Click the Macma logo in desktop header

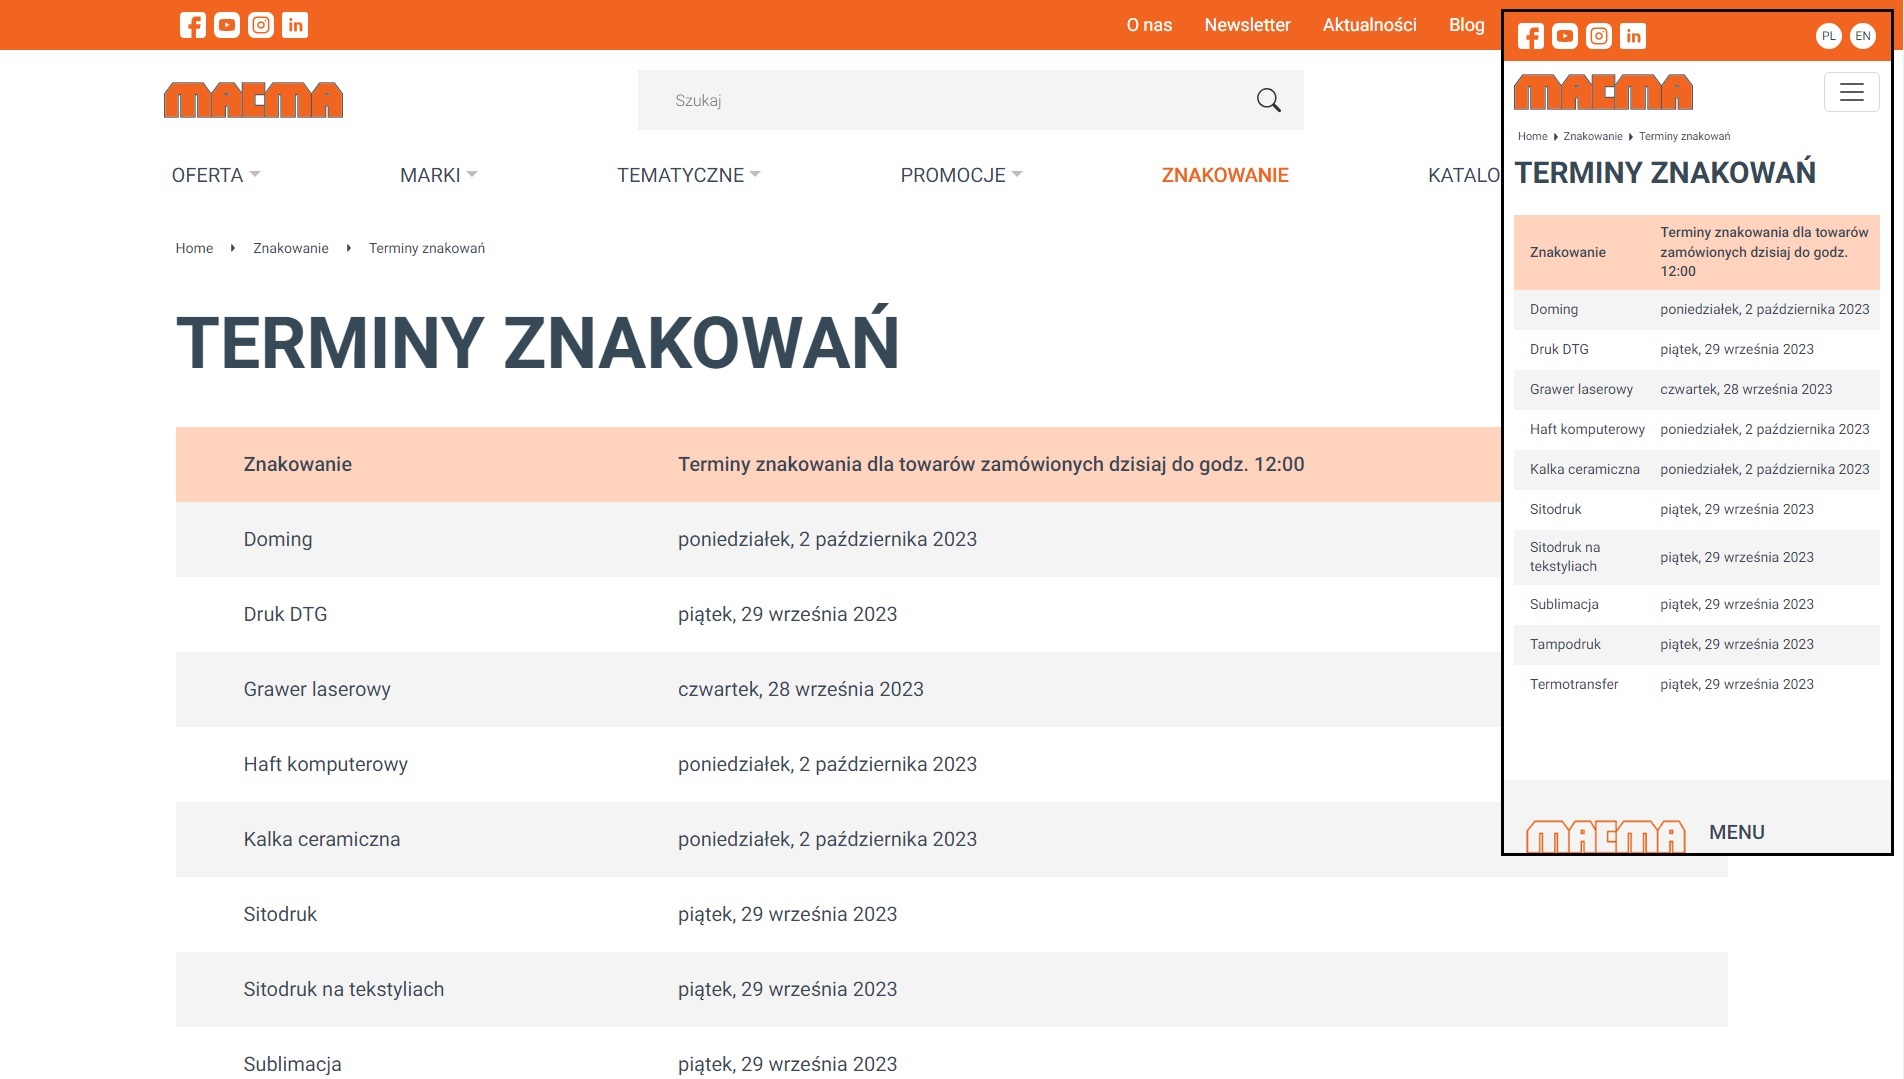(253, 100)
